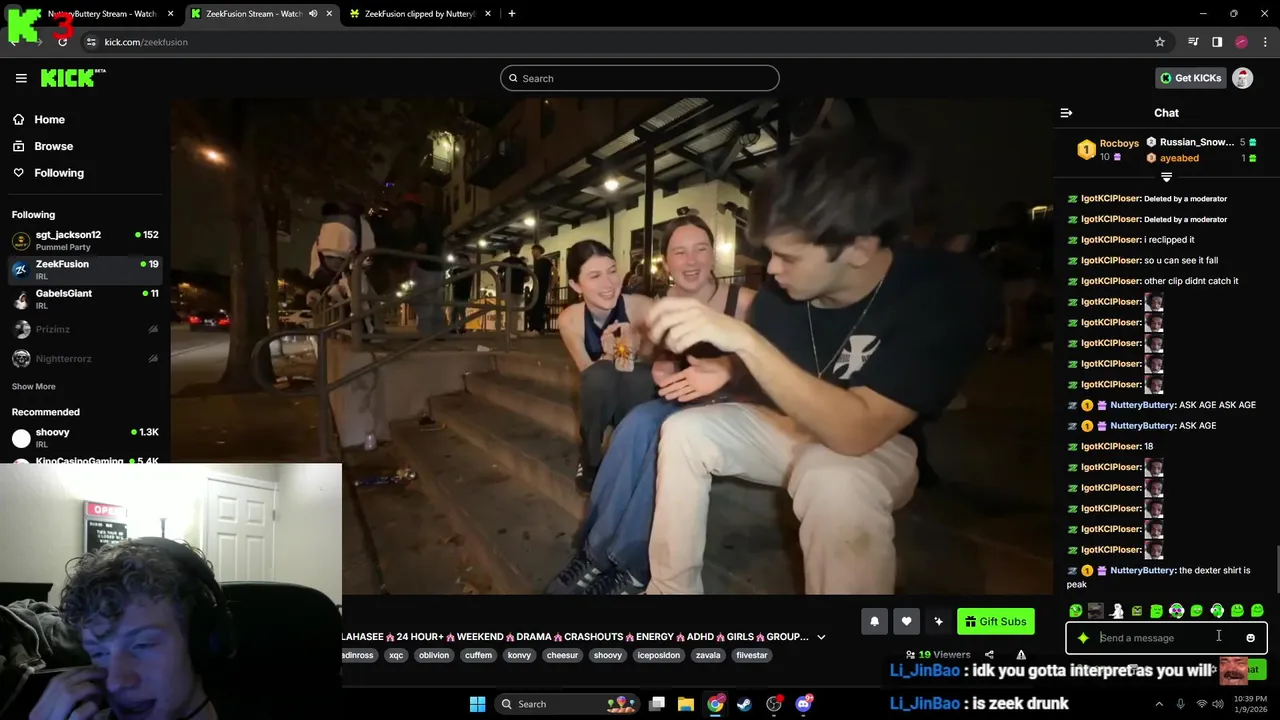
Task: Open Discord from taskbar
Action: coord(804,704)
